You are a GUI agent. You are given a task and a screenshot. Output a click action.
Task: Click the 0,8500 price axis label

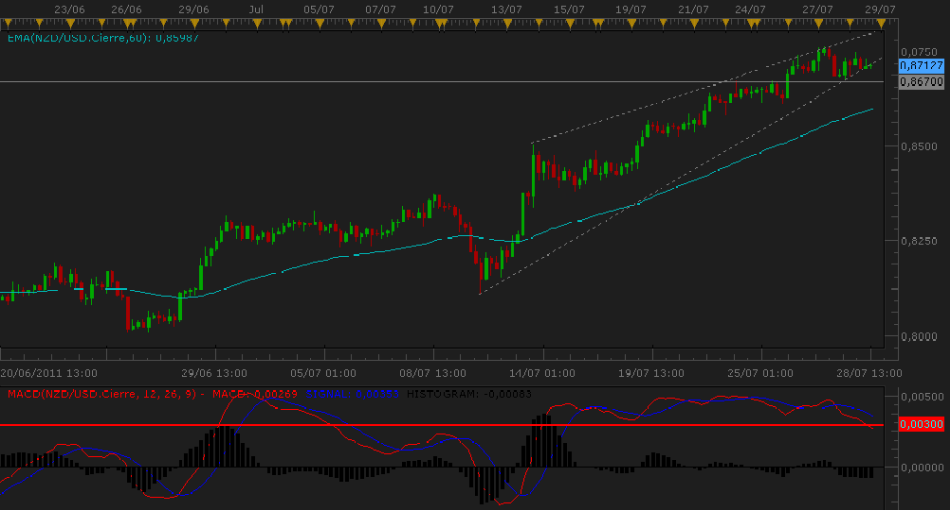point(918,146)
